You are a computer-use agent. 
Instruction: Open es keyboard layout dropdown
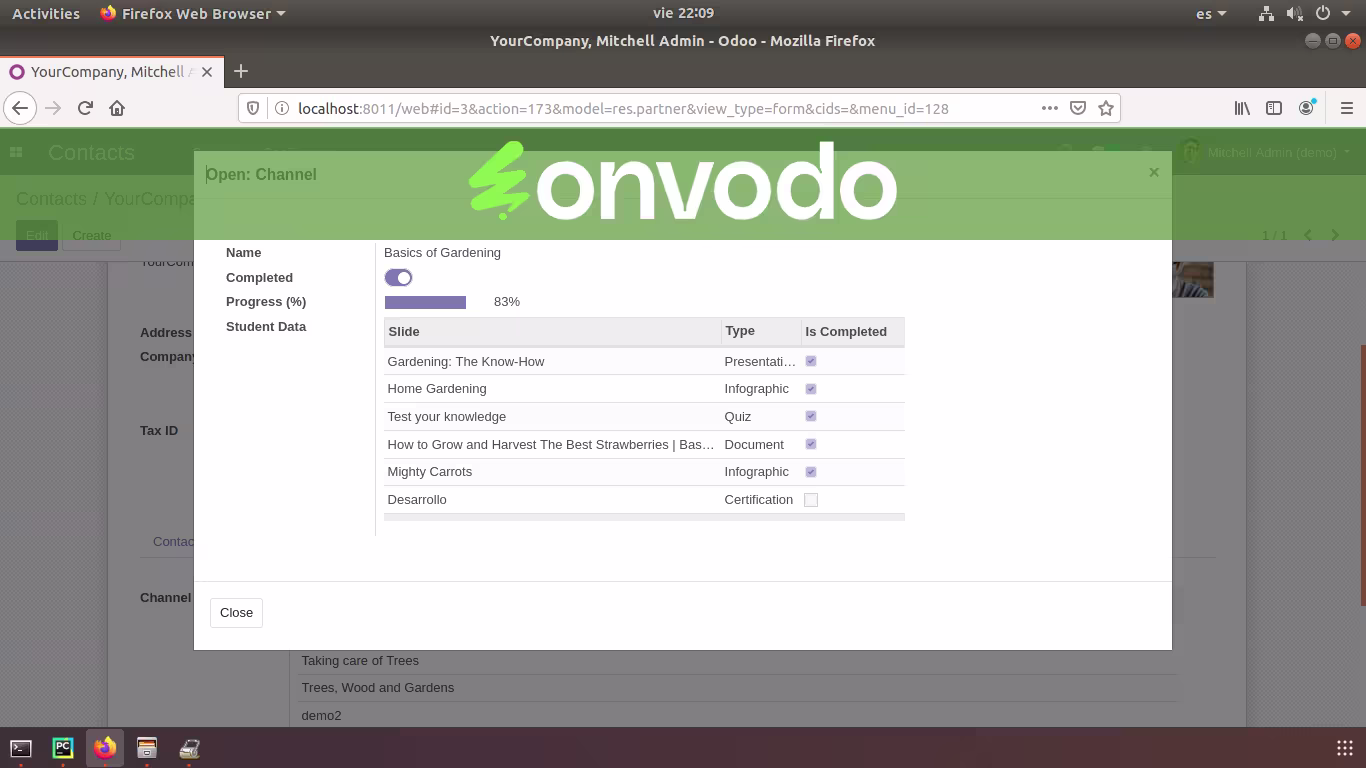(1211, 13)
